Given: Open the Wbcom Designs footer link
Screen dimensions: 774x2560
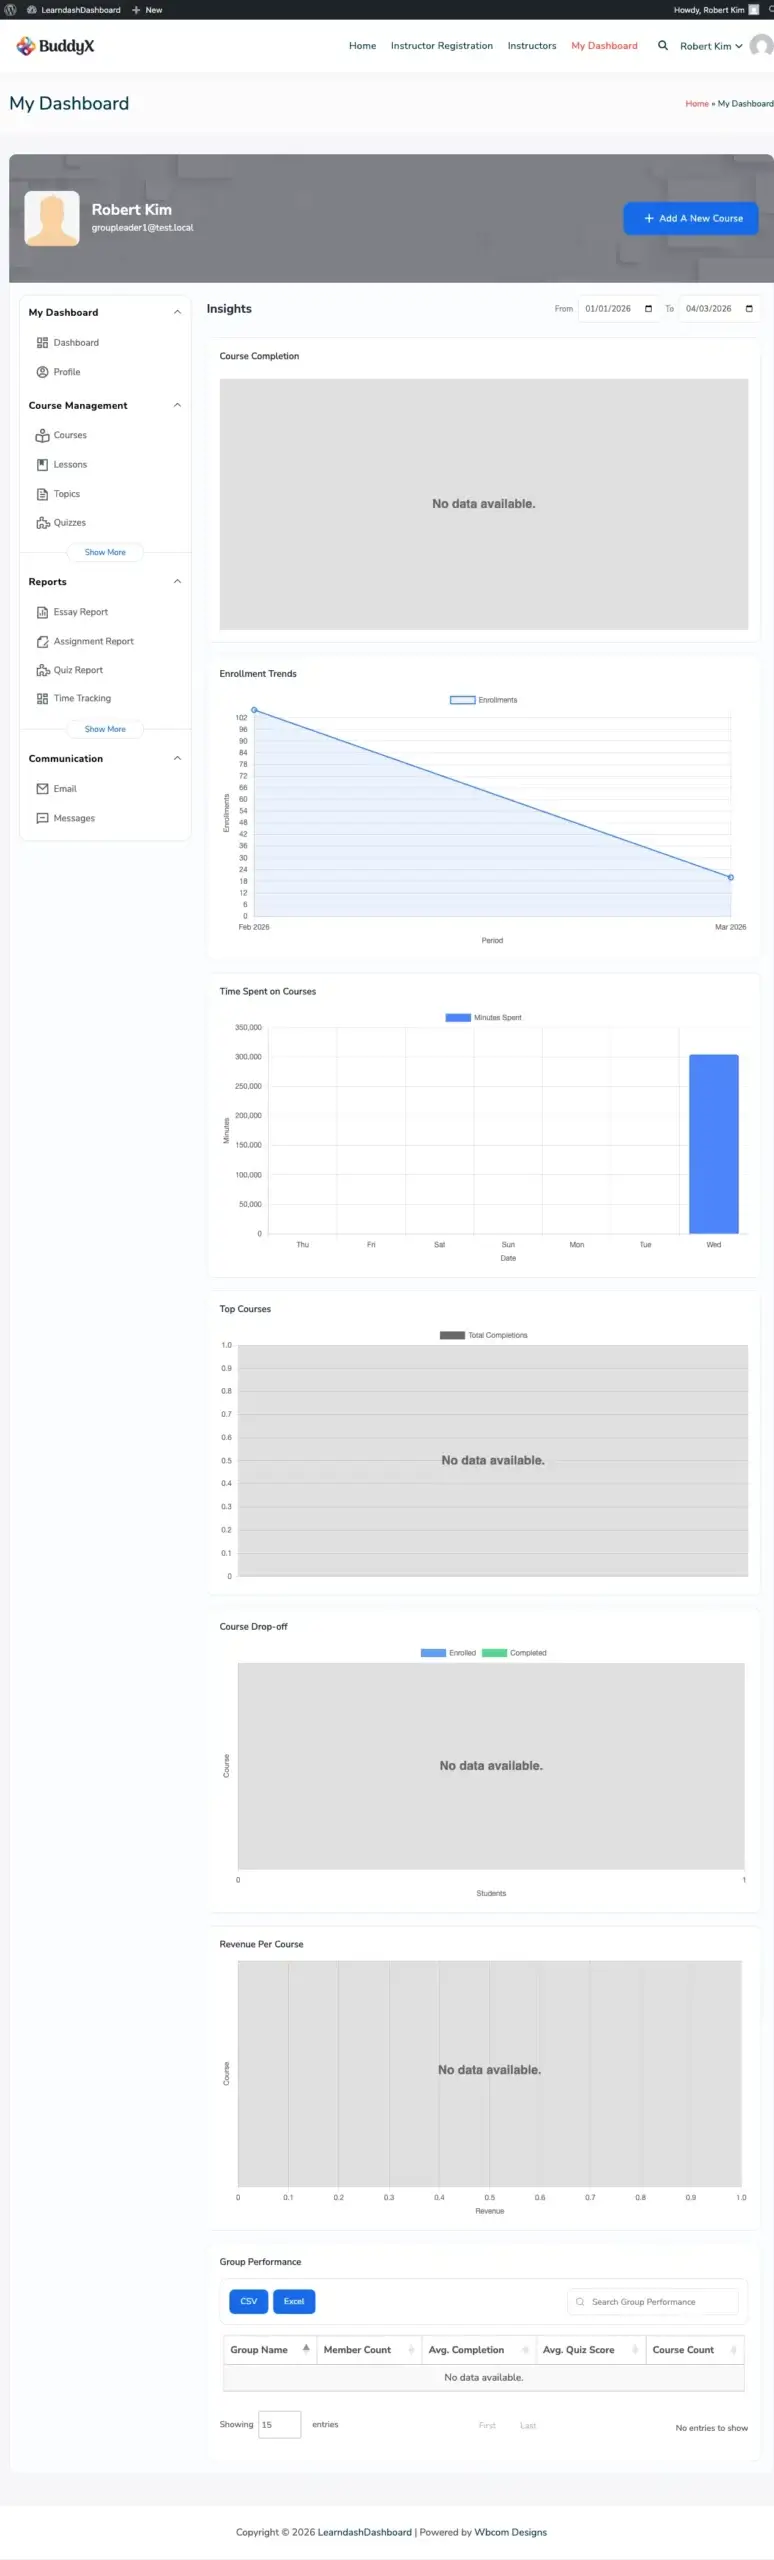Looking at the screenshot, I should point(510,2532).
